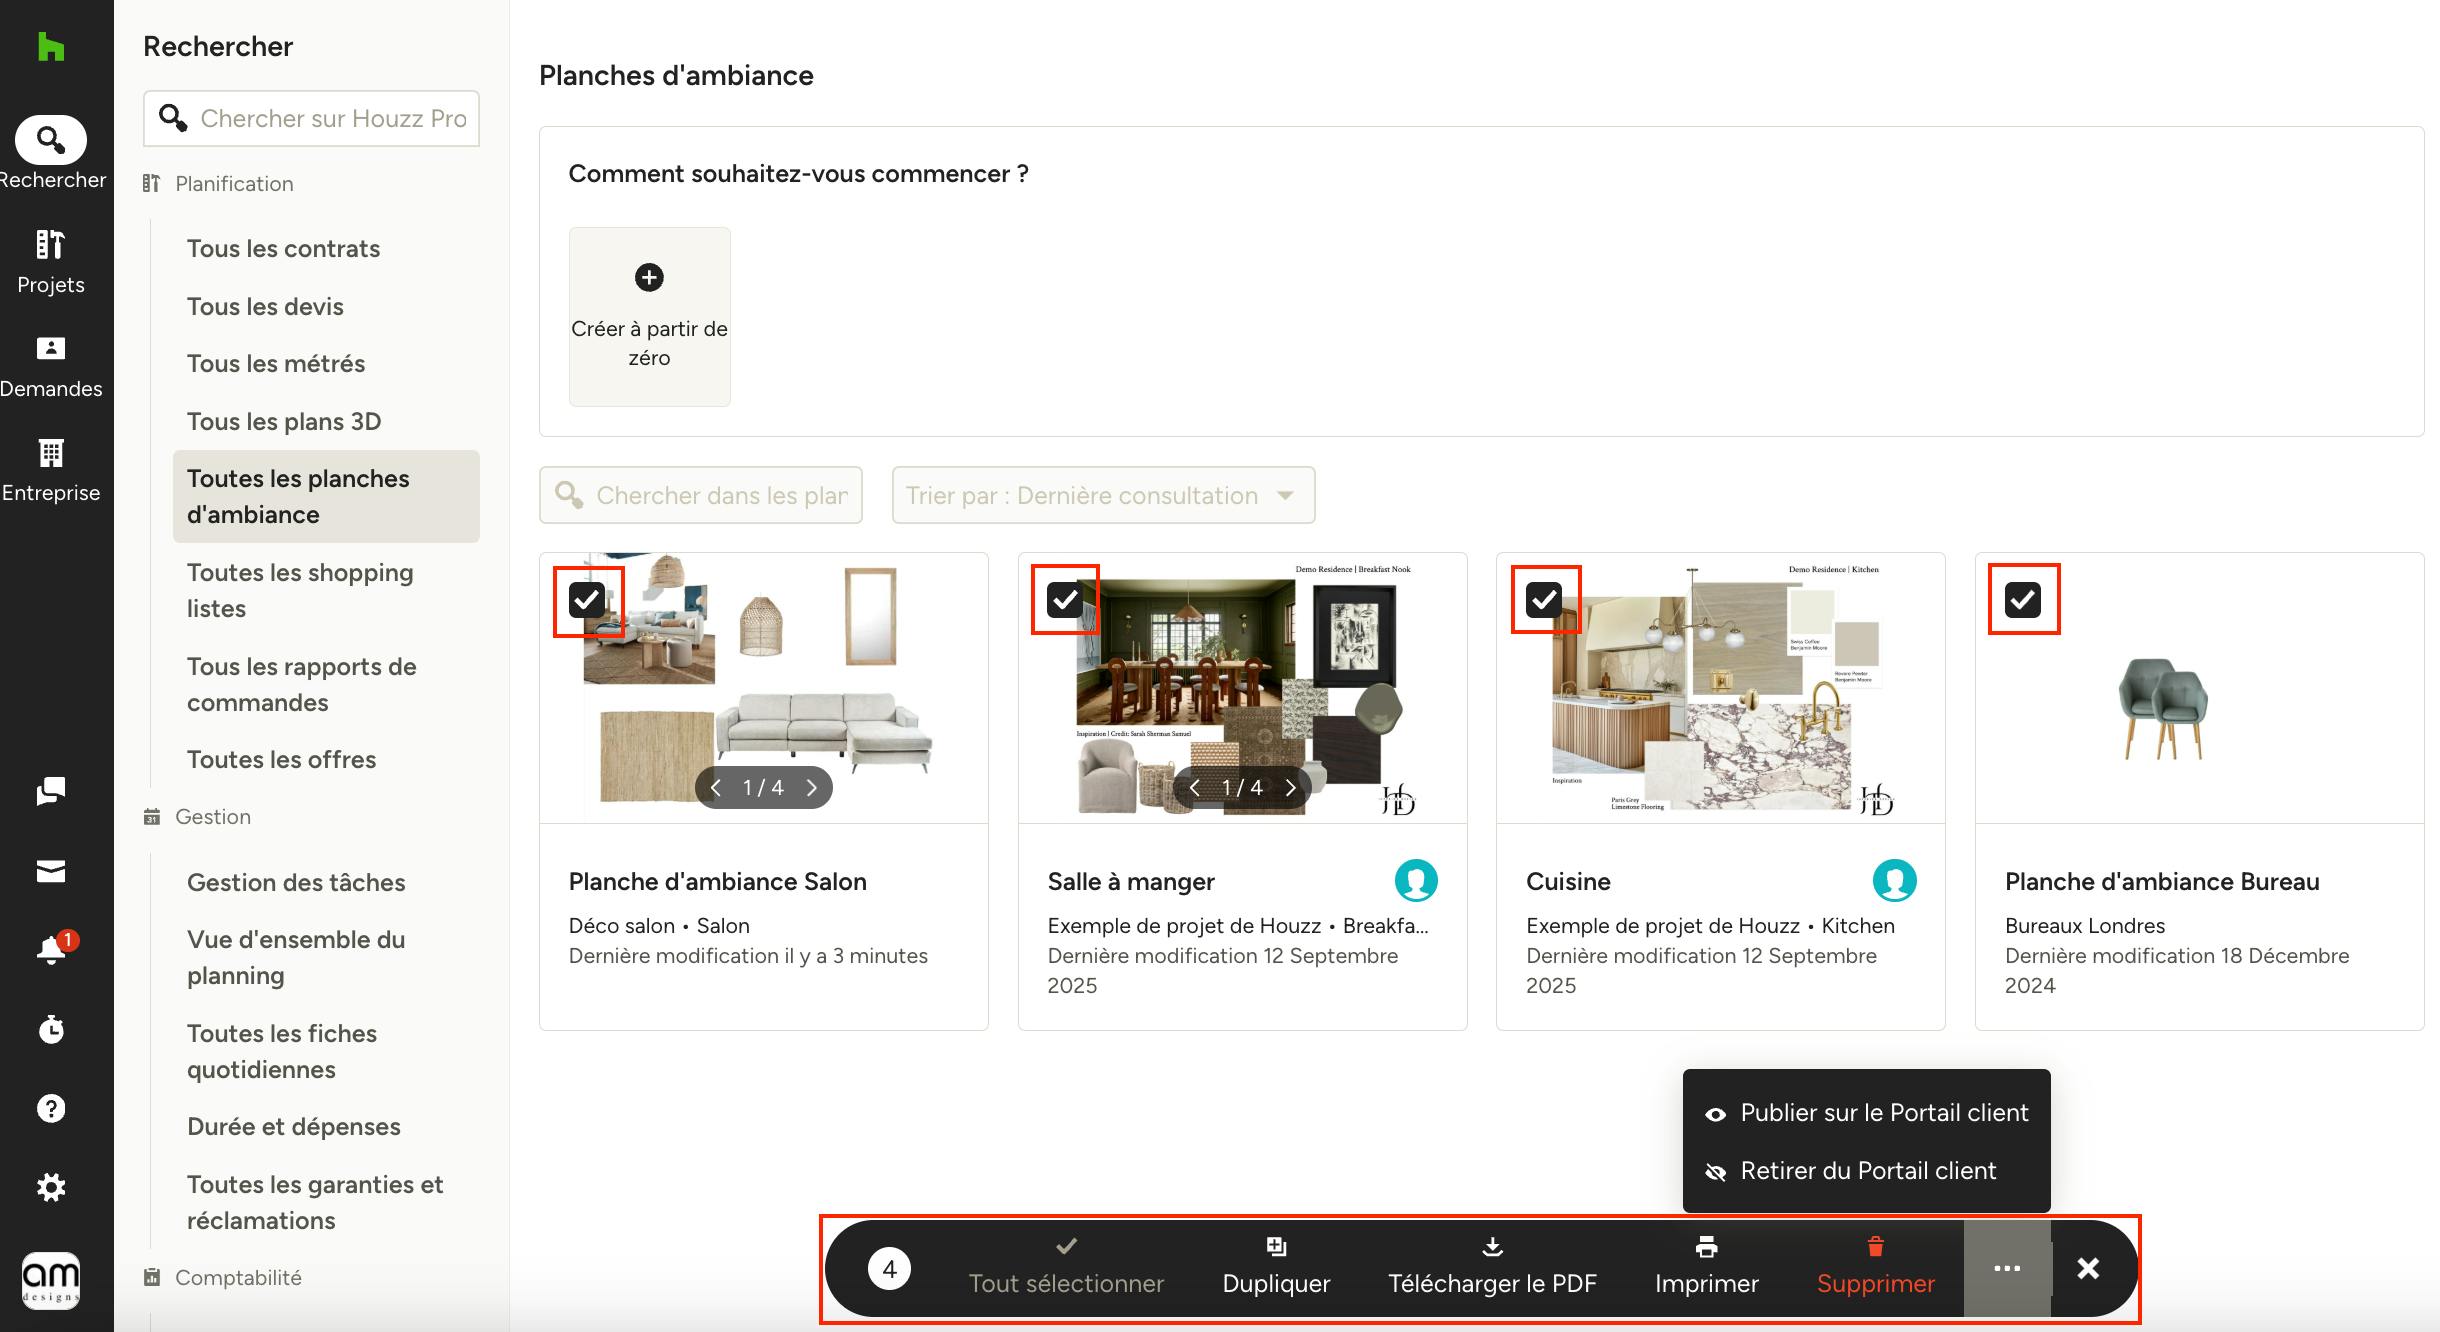Click the Bureaux Londres project name
Viewport: 2440px width, 1332px height.
[x=2085, y=926]
